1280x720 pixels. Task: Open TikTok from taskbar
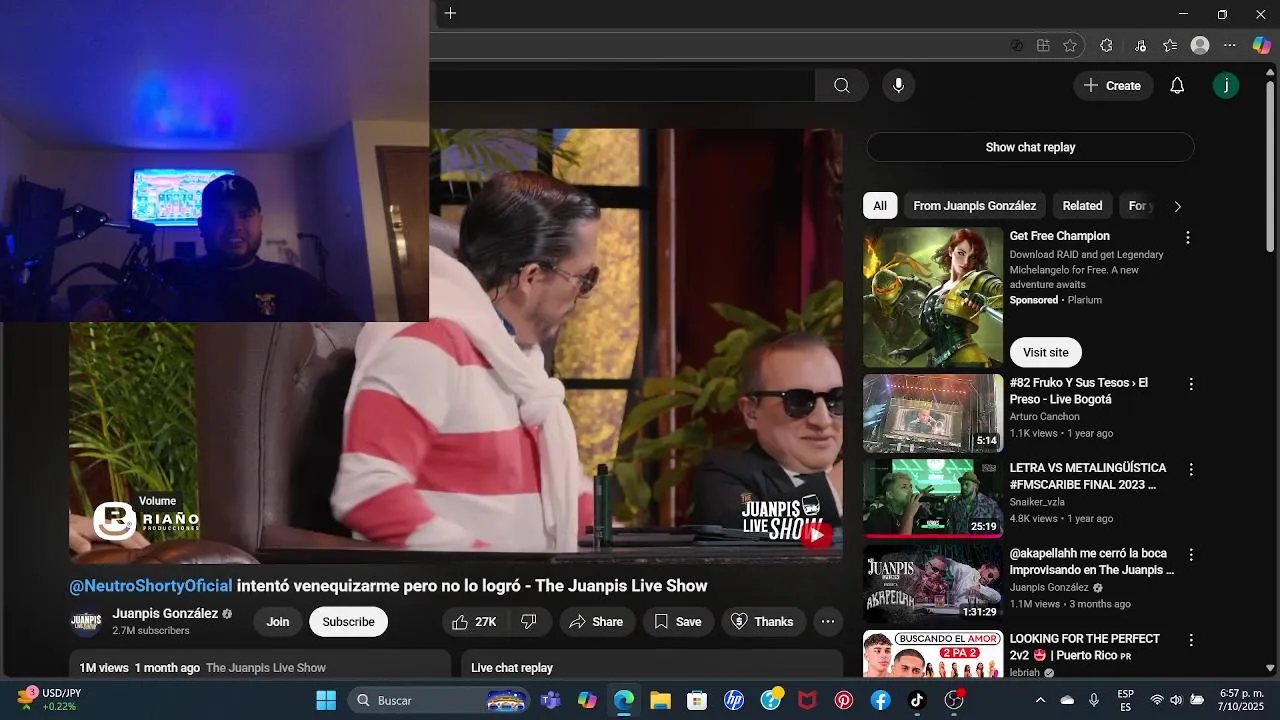pyautogui.click(x=917, y=700)
